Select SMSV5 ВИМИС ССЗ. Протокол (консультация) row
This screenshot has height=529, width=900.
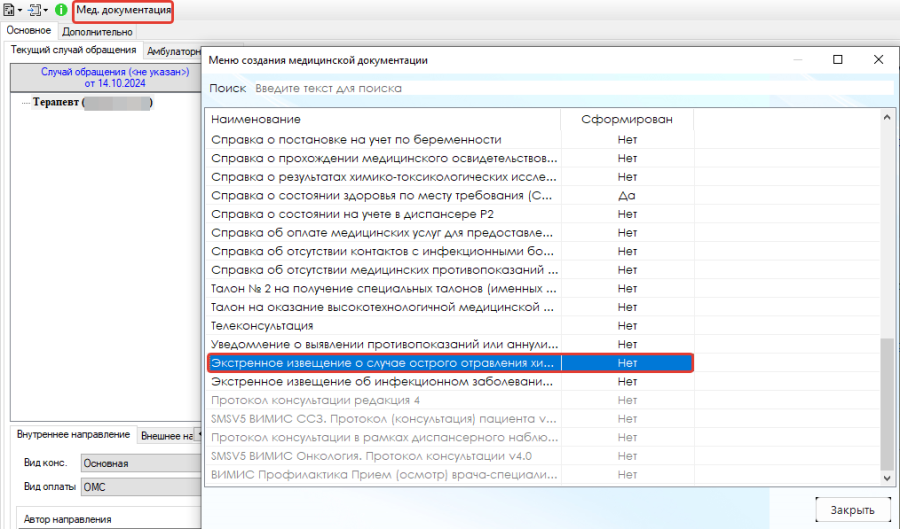[x=450, y=419]
